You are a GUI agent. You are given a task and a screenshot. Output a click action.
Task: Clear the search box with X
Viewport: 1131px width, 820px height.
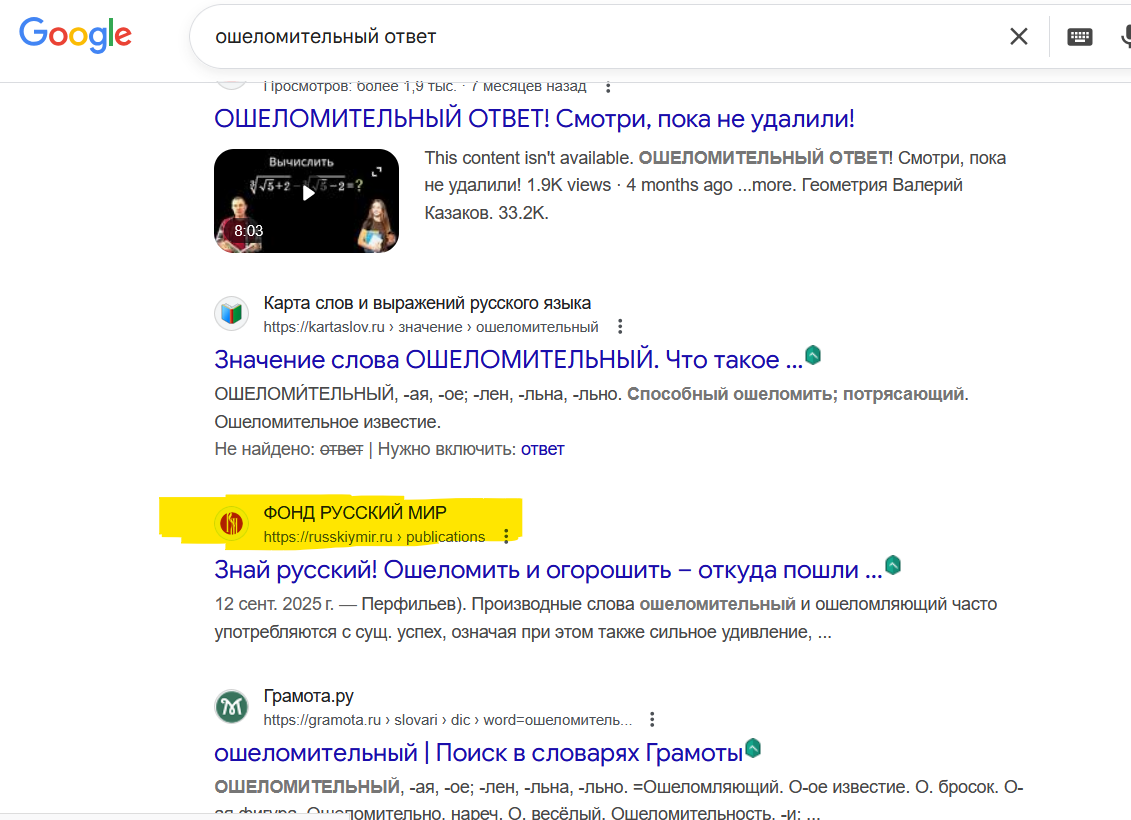(x=1018, y=36)
